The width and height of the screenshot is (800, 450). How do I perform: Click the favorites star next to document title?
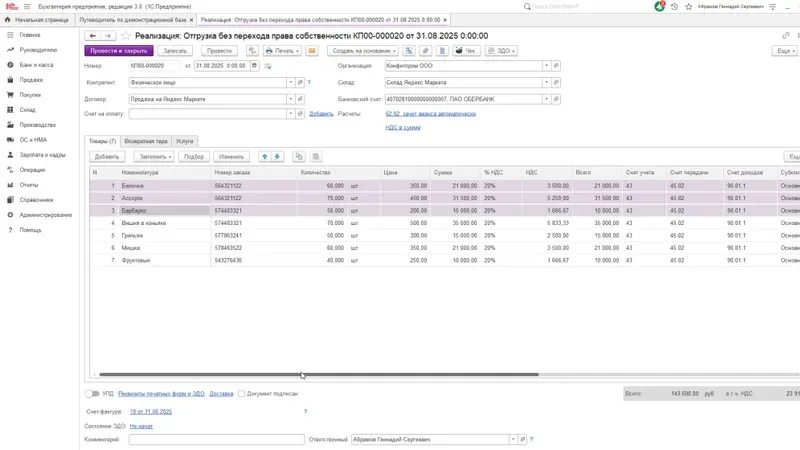pos(125,35)
